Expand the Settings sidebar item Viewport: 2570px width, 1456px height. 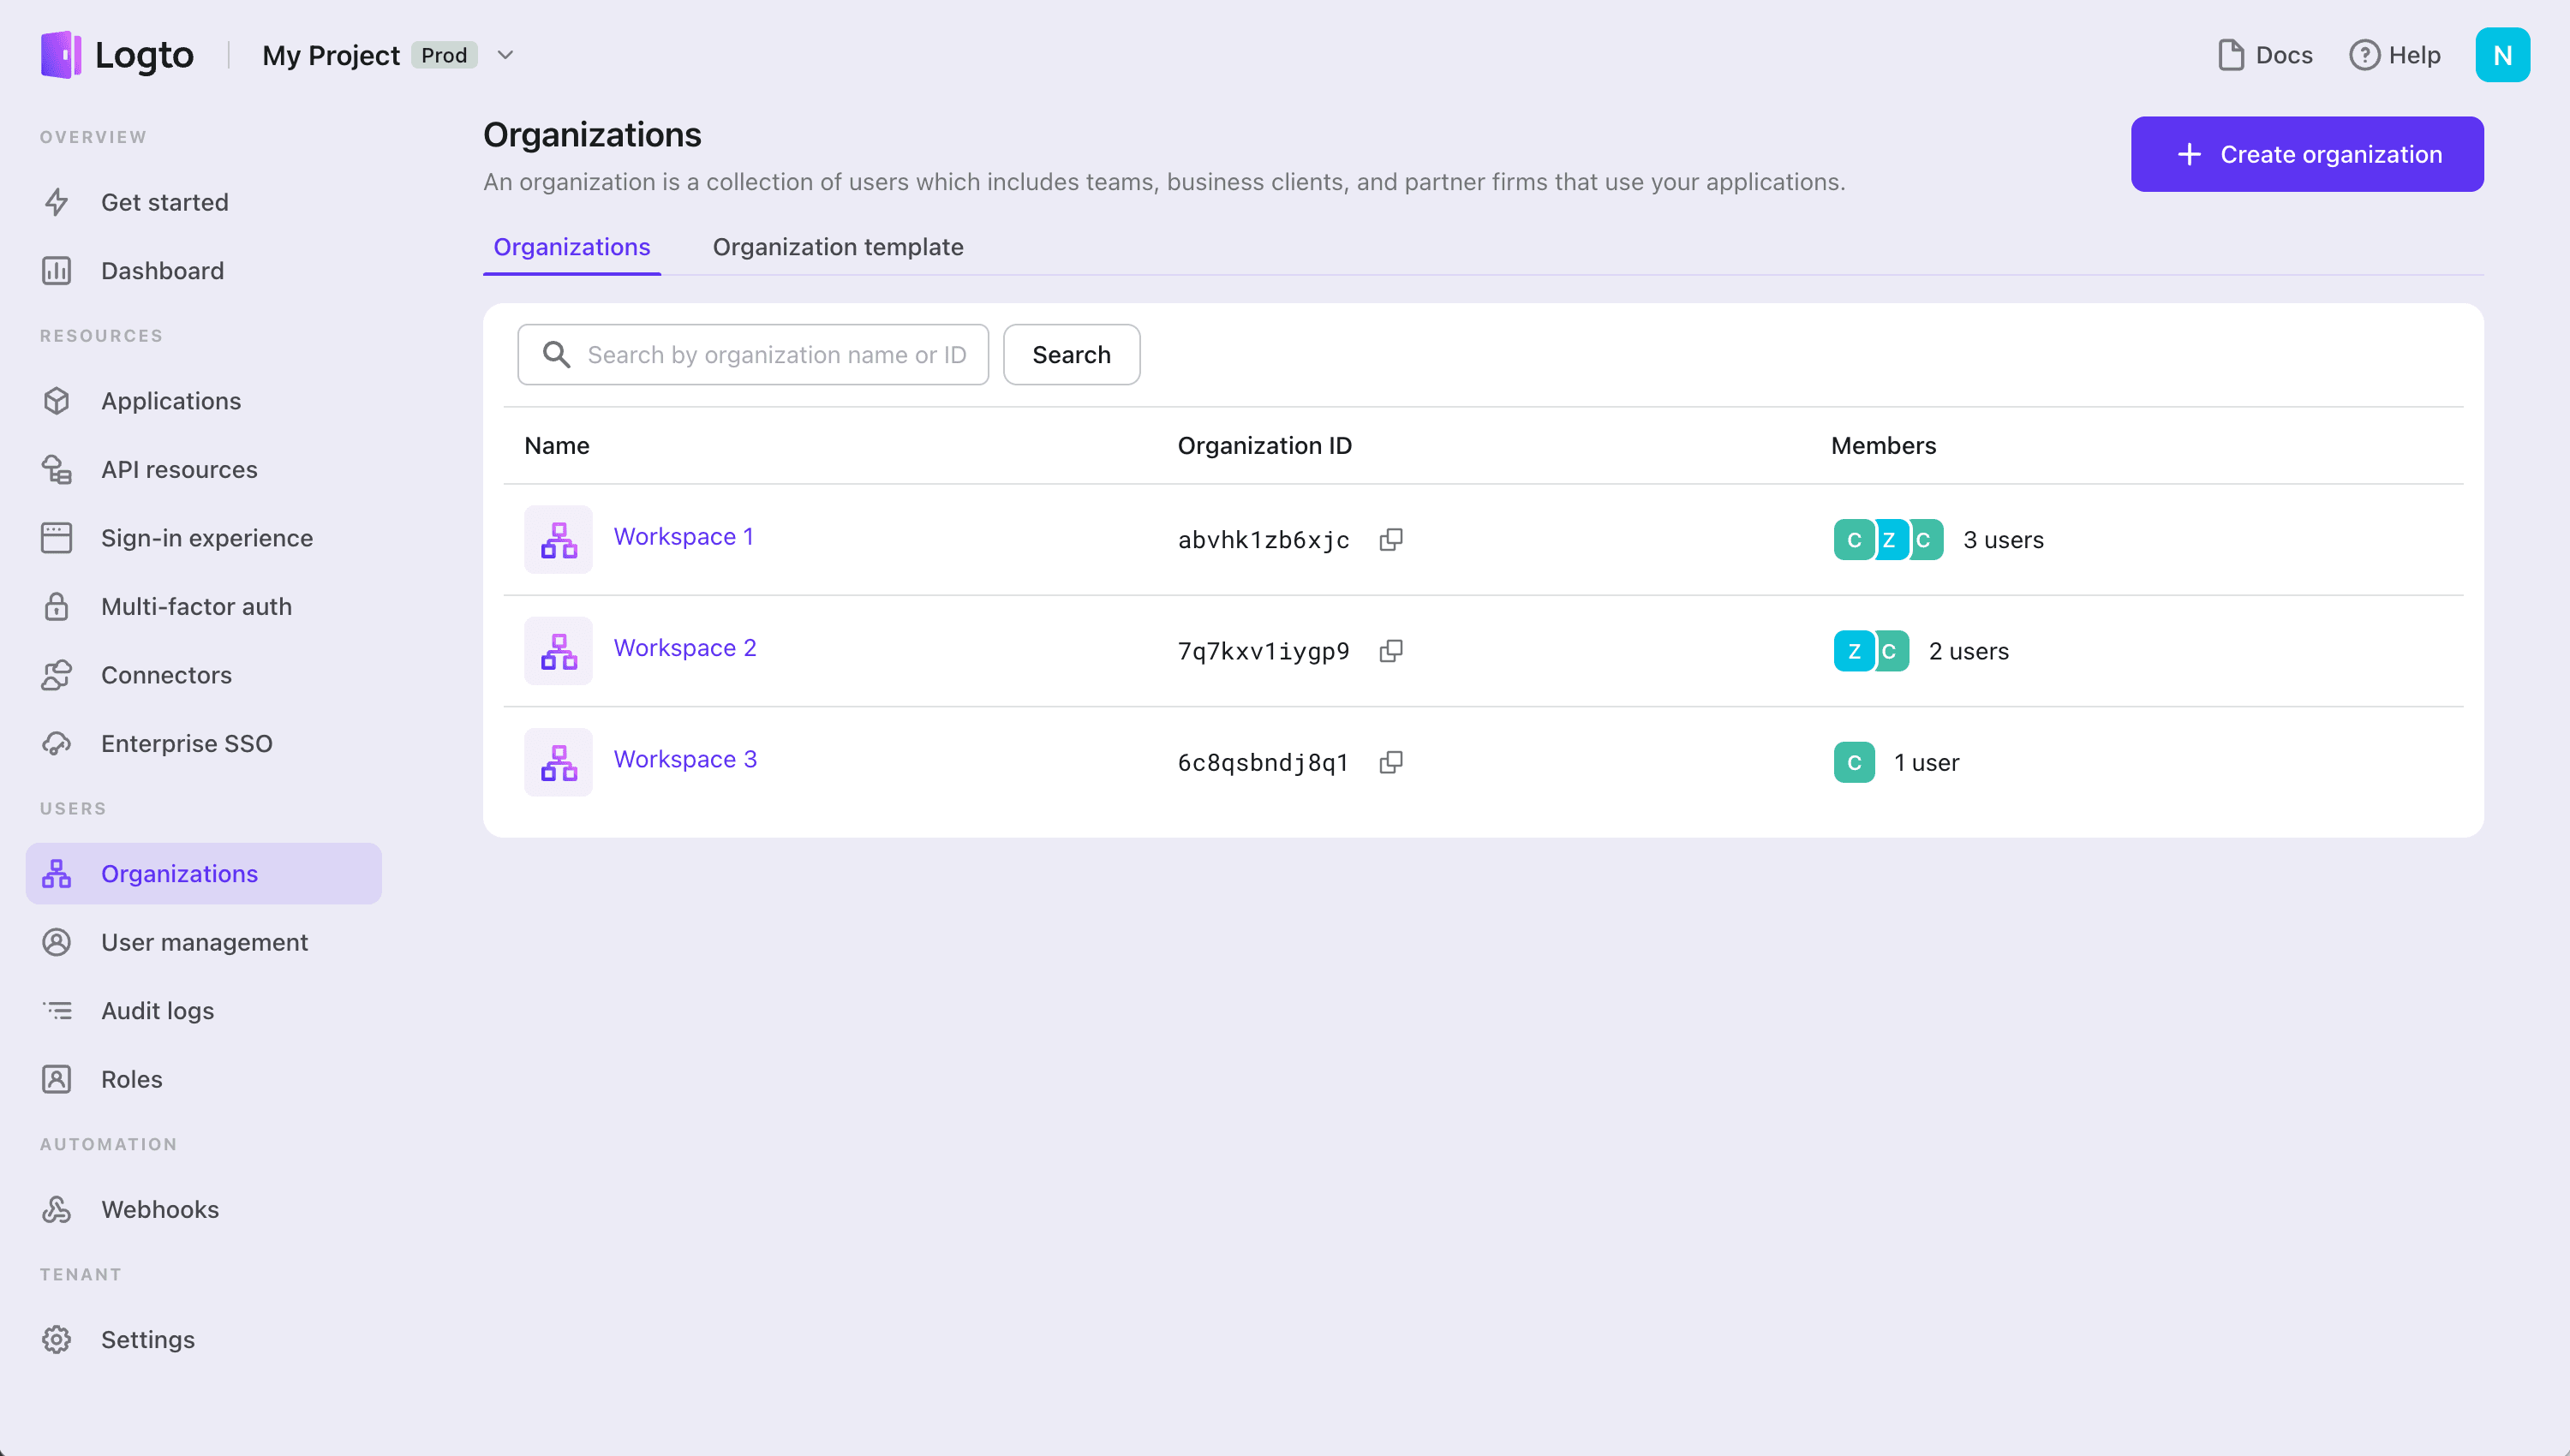[x=148, y=1340]
